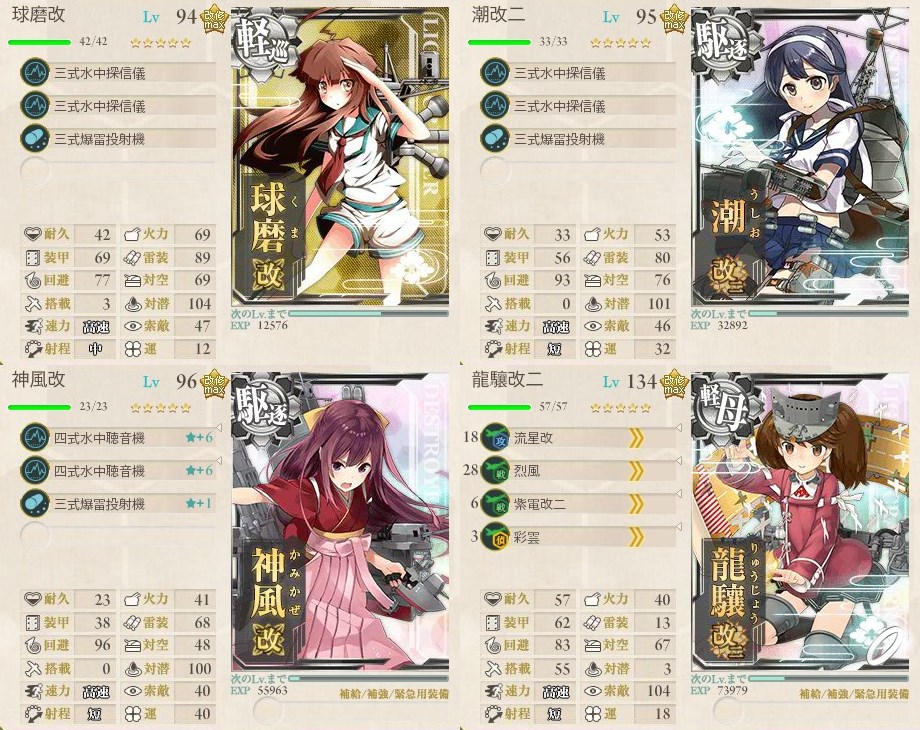
Task: Select the 球磨改 ship card portrait
Action: (x=340, y=157)
